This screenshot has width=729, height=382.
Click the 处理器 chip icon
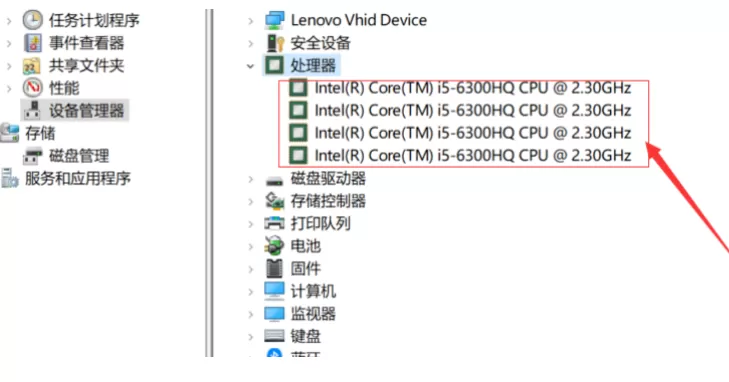(274, 65)
